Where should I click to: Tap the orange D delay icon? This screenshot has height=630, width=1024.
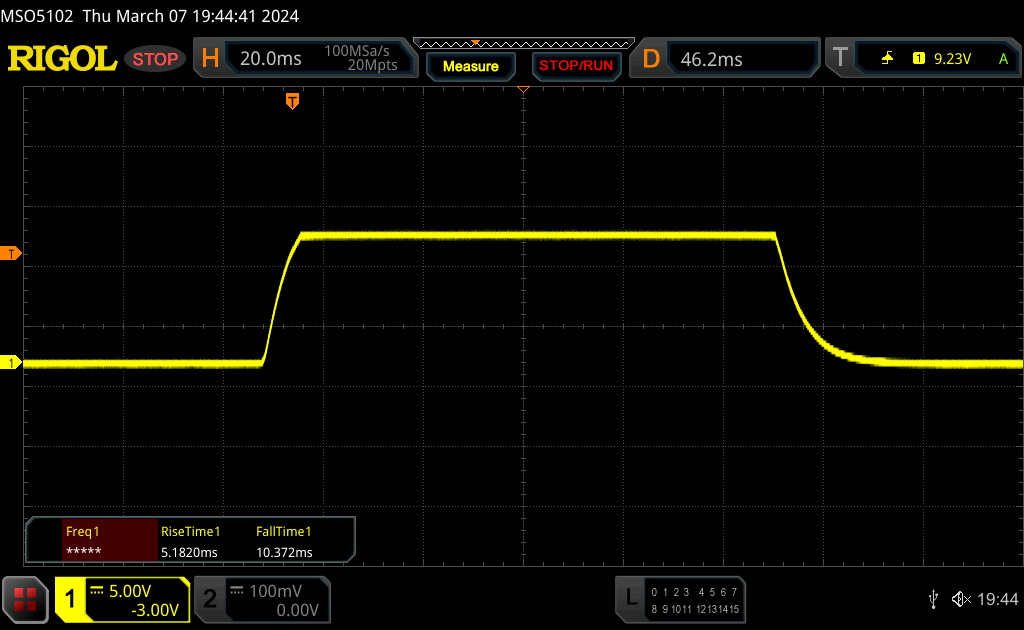651,59
